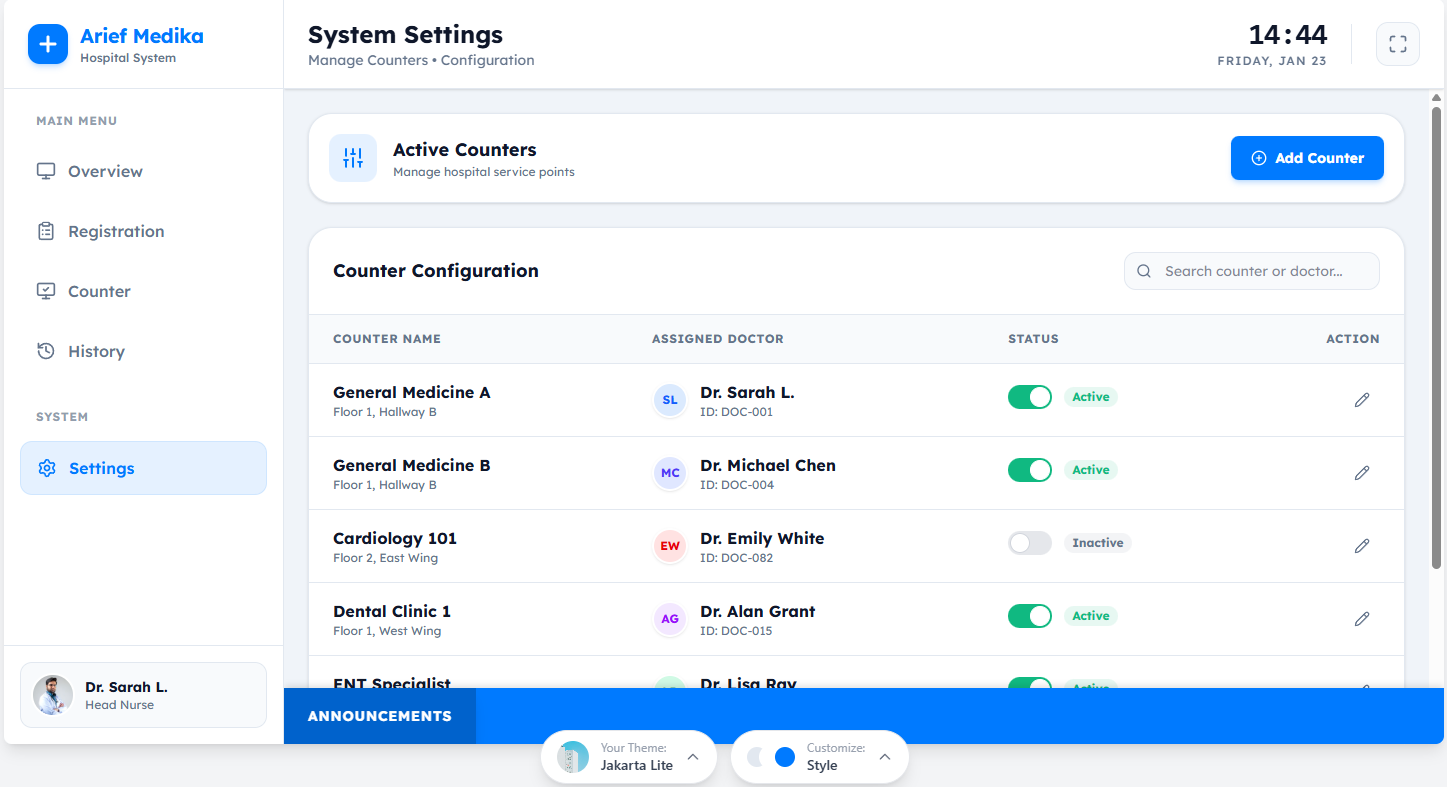Click the Add Counter button
The height and width of the screenshot is (787, 1447).
[1306, 158]
